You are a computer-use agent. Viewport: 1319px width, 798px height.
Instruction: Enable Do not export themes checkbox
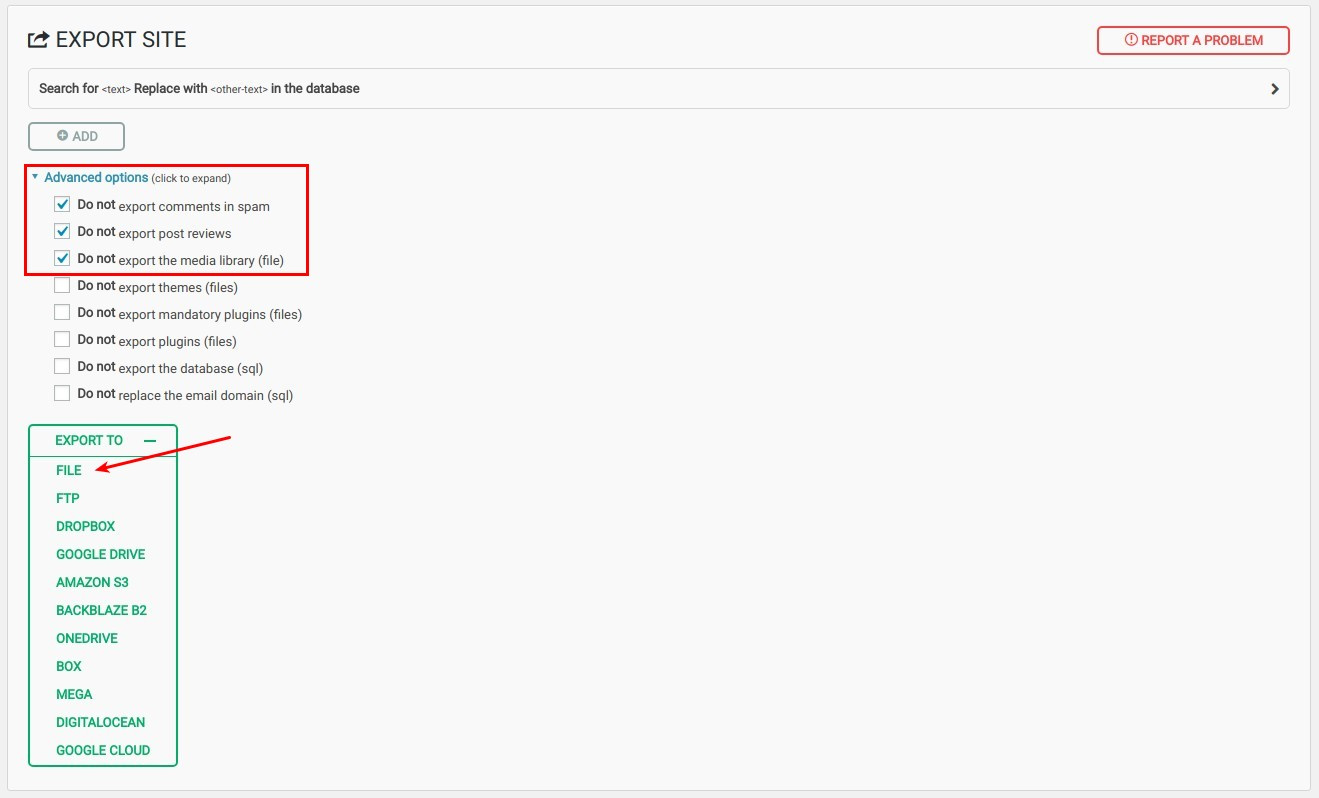click(x=62, y=286)
